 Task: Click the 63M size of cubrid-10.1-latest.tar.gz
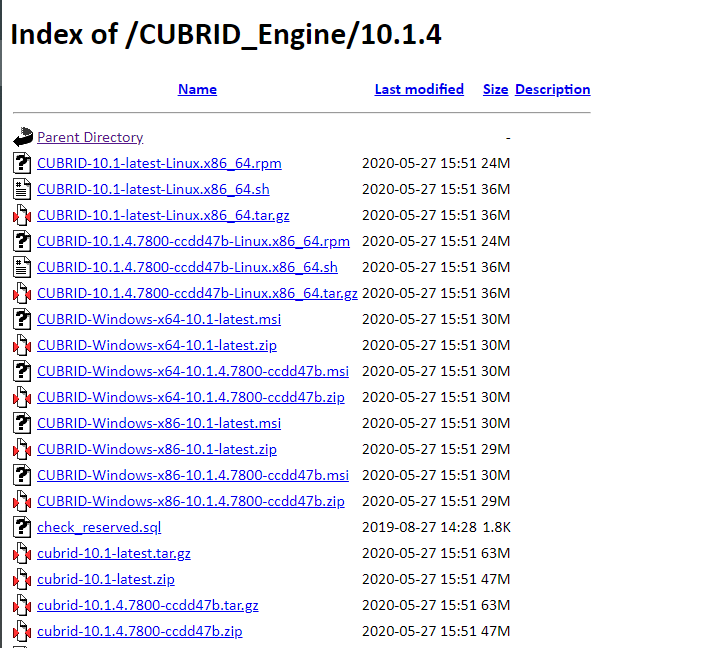click(496, 554)
